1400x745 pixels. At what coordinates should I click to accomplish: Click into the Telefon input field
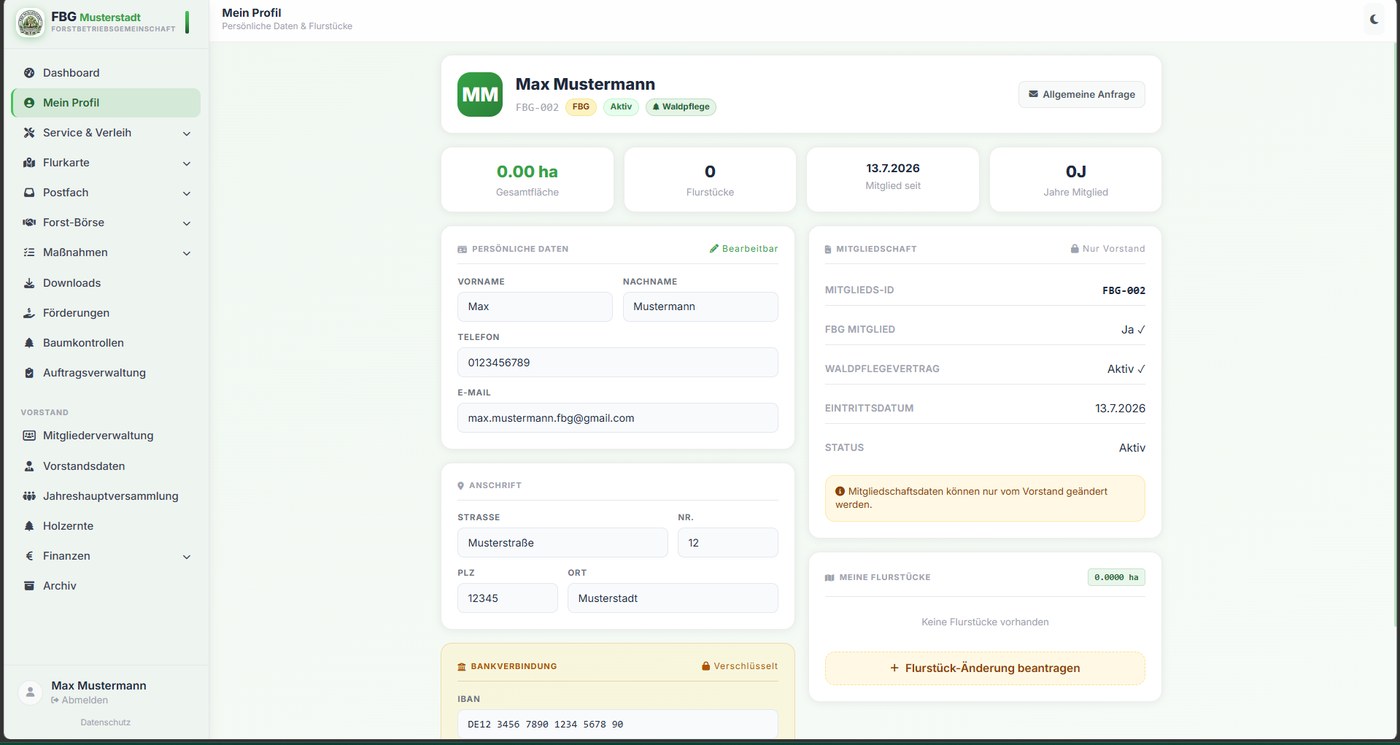click(x=617, y=362)
